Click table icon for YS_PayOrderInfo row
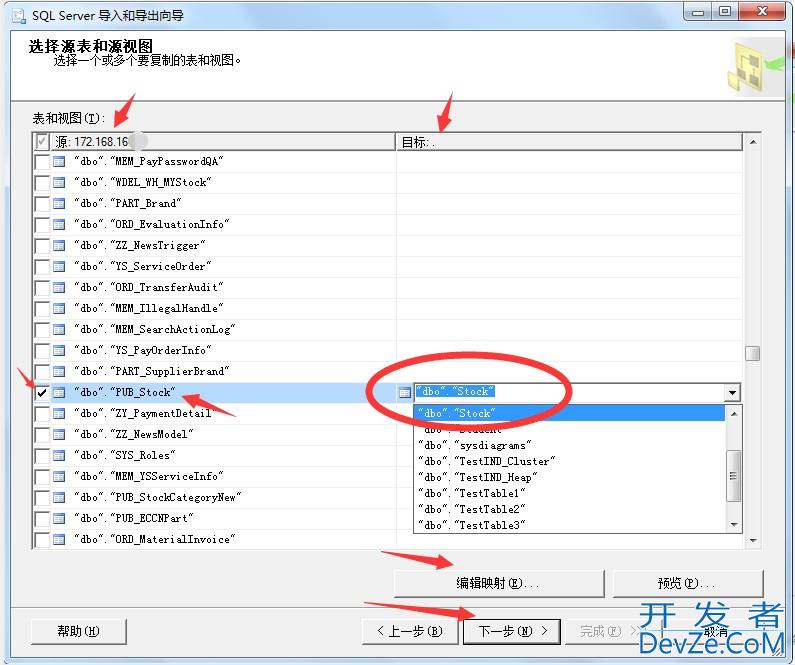 coord(59,351)
